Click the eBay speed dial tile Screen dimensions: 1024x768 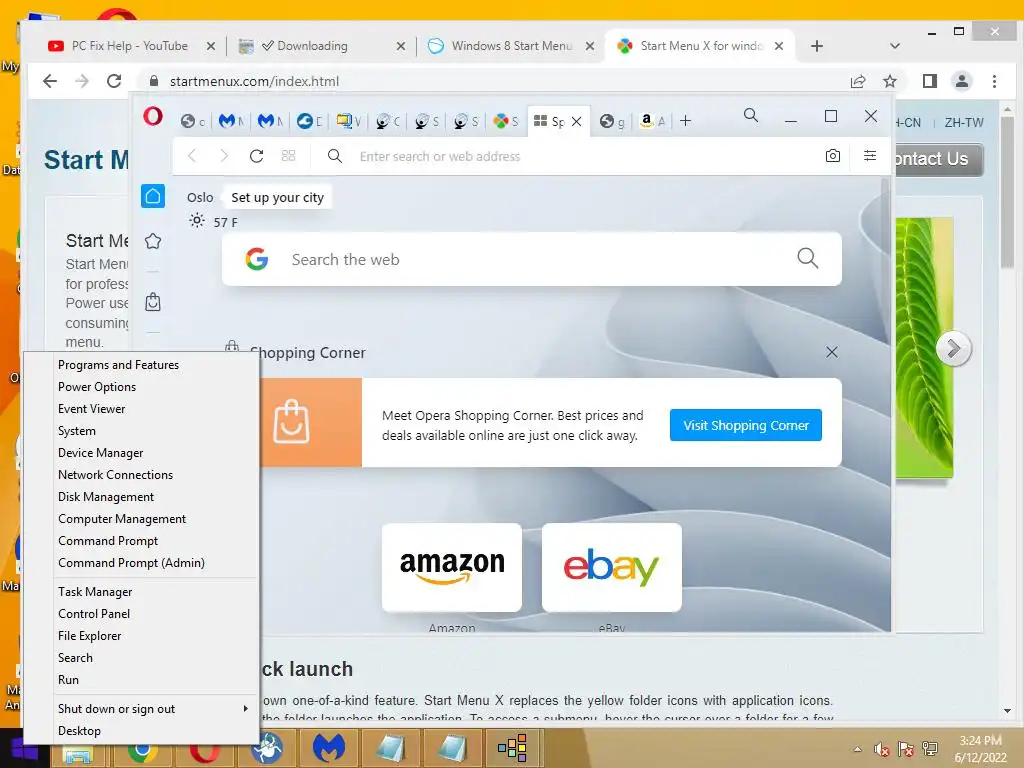612,568
